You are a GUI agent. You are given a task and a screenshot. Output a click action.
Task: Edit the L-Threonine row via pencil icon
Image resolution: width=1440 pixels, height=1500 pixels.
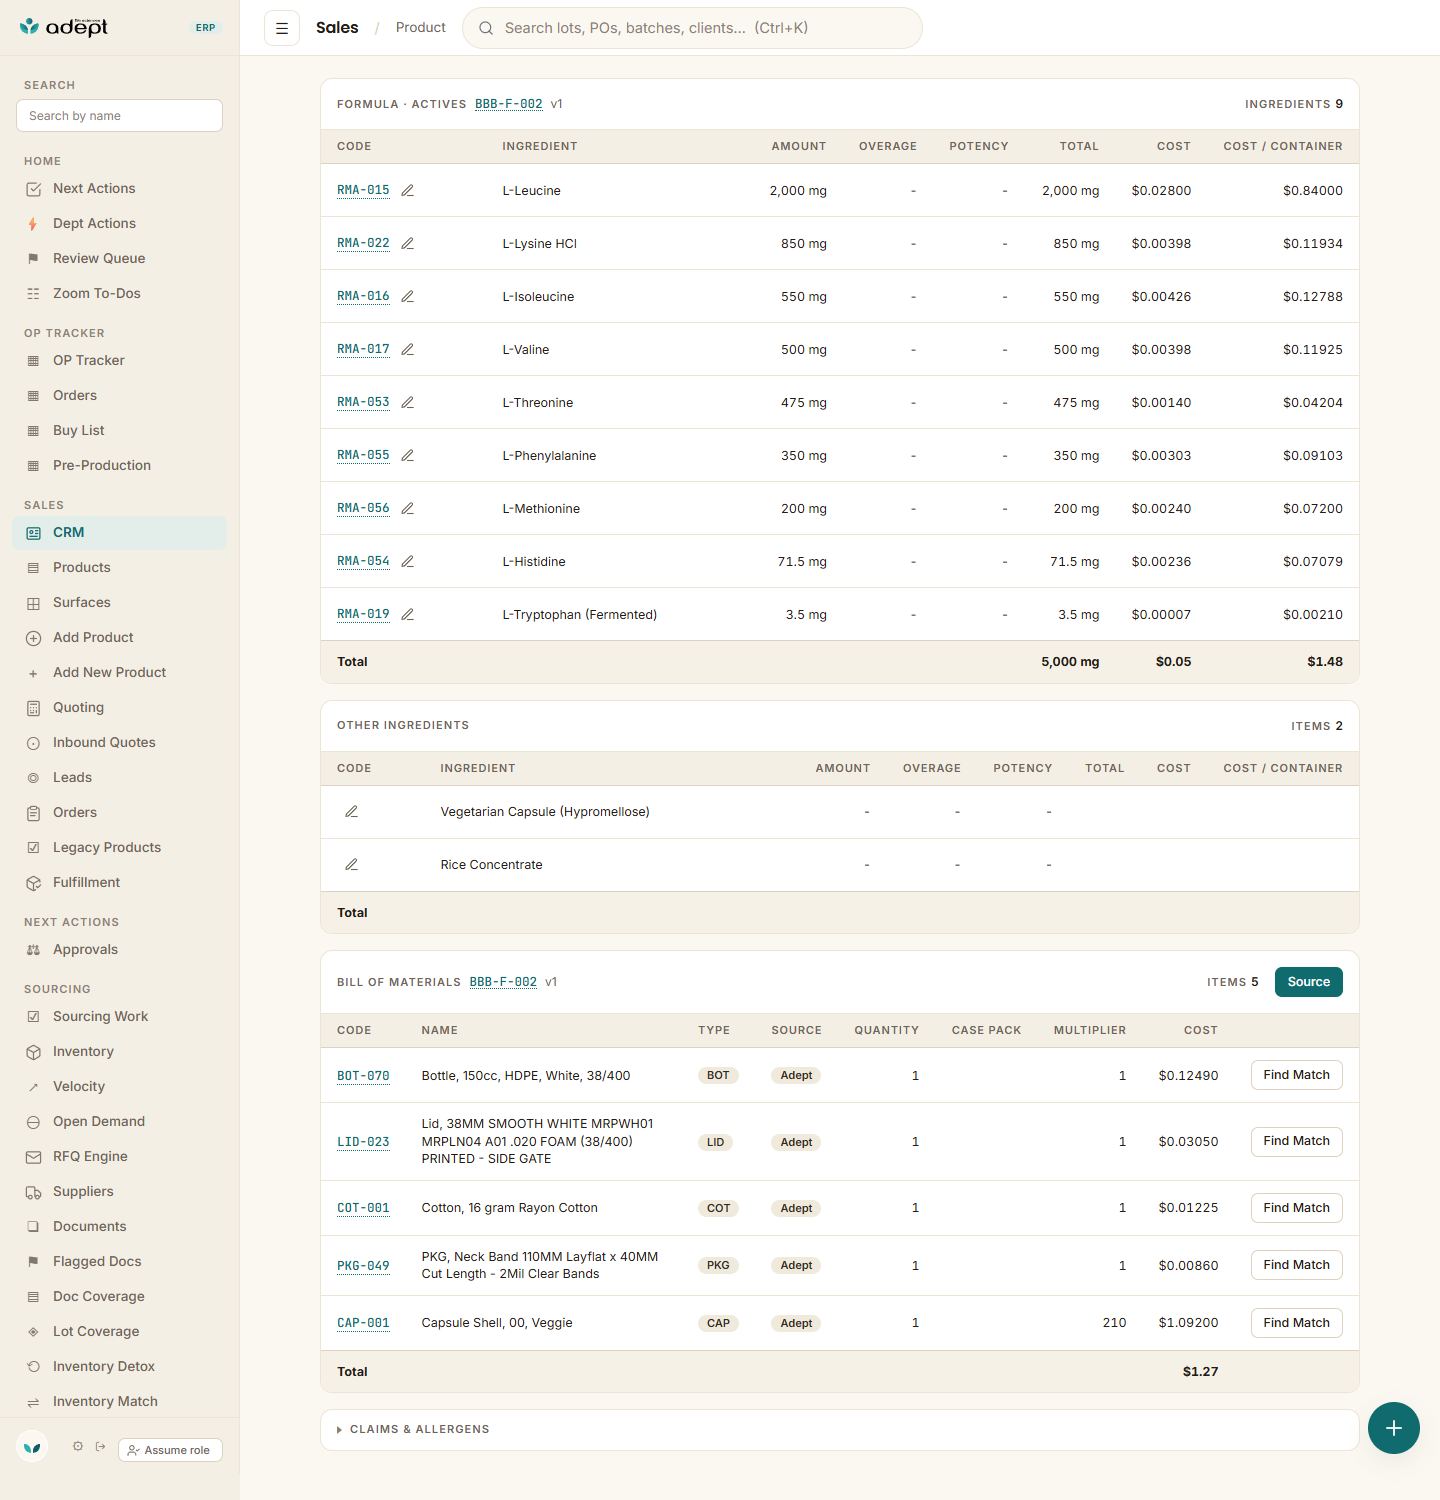click(408, 402)
